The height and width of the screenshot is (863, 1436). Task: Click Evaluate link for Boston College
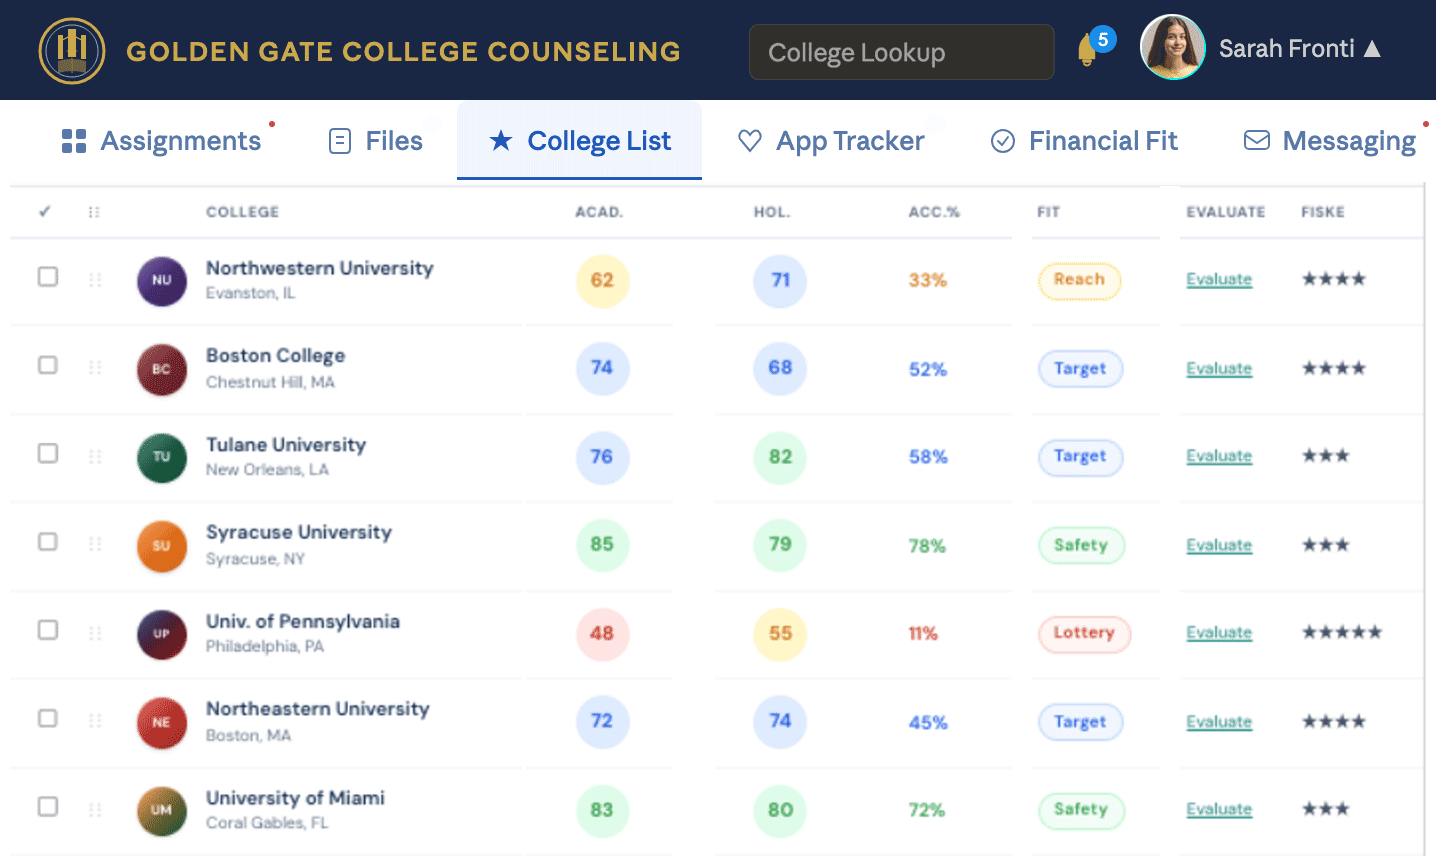click(1219, 369)
